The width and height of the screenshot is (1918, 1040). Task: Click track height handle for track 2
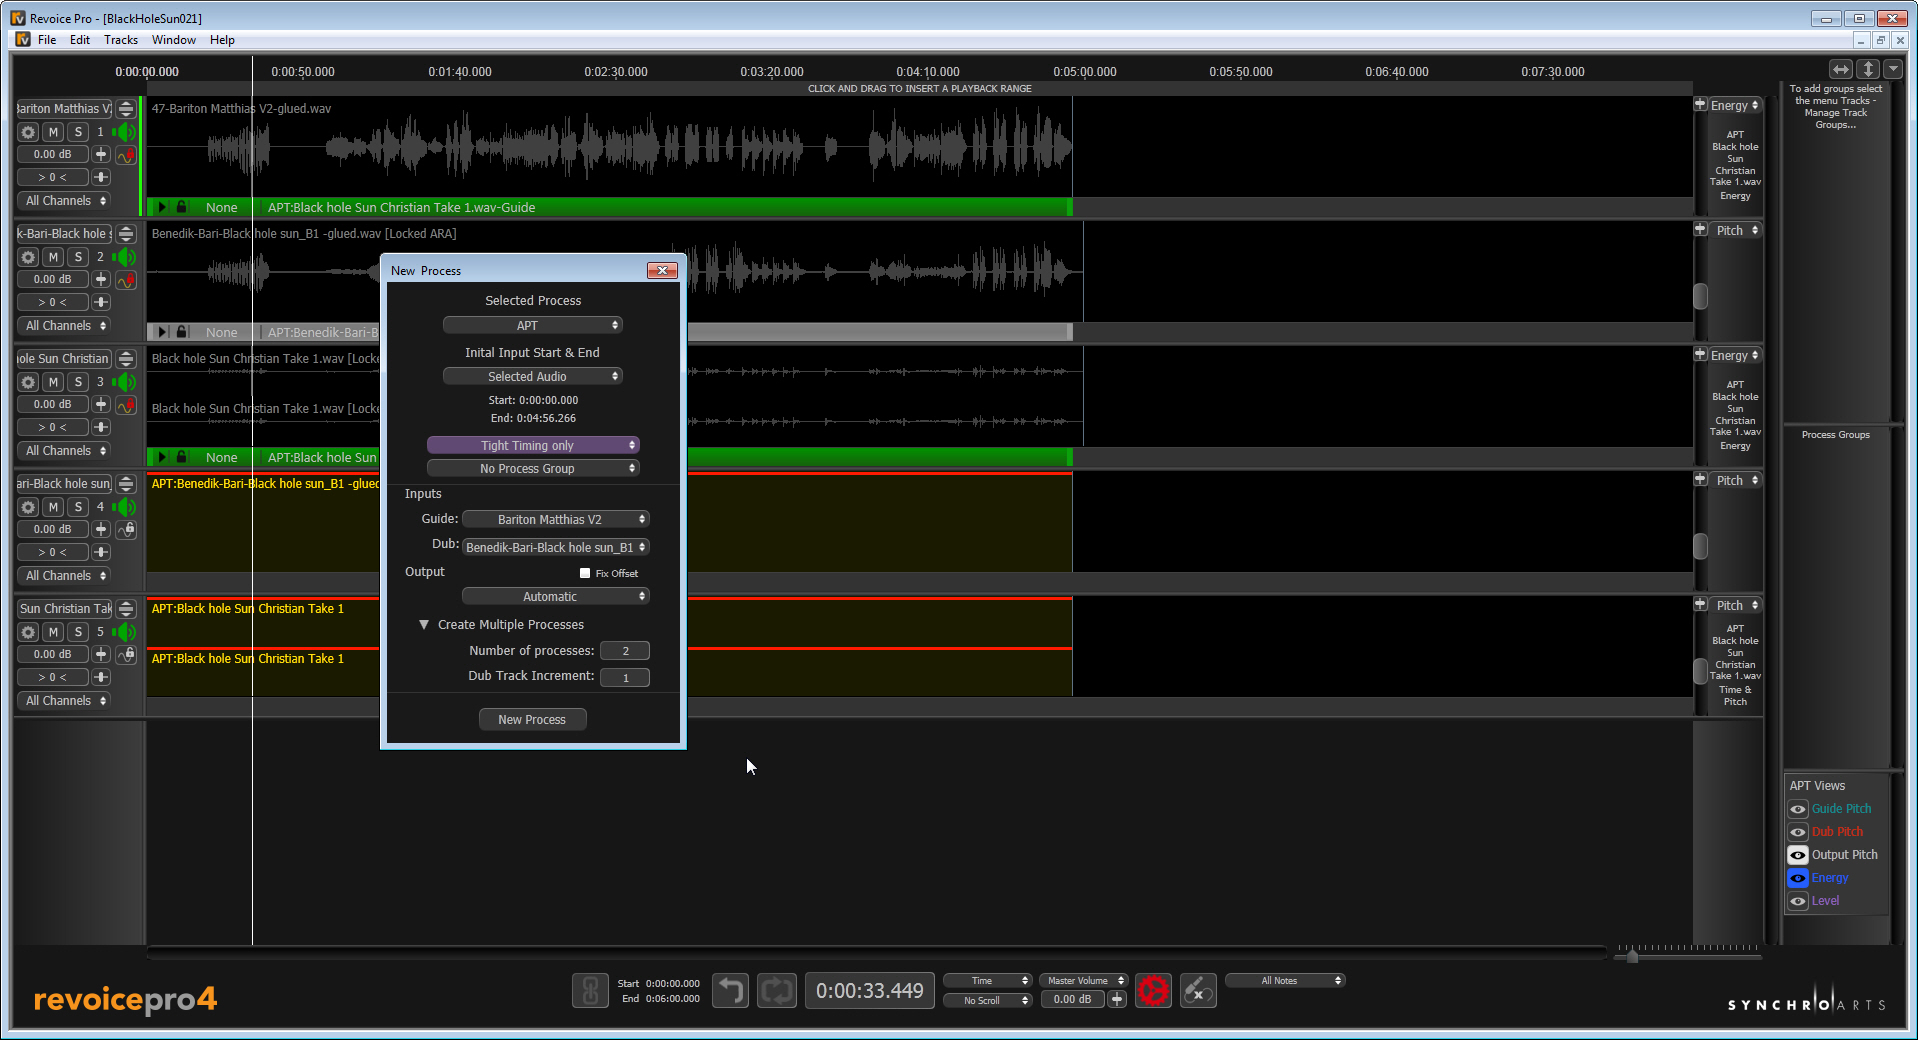pyautogui.click(x=126, y=234)
